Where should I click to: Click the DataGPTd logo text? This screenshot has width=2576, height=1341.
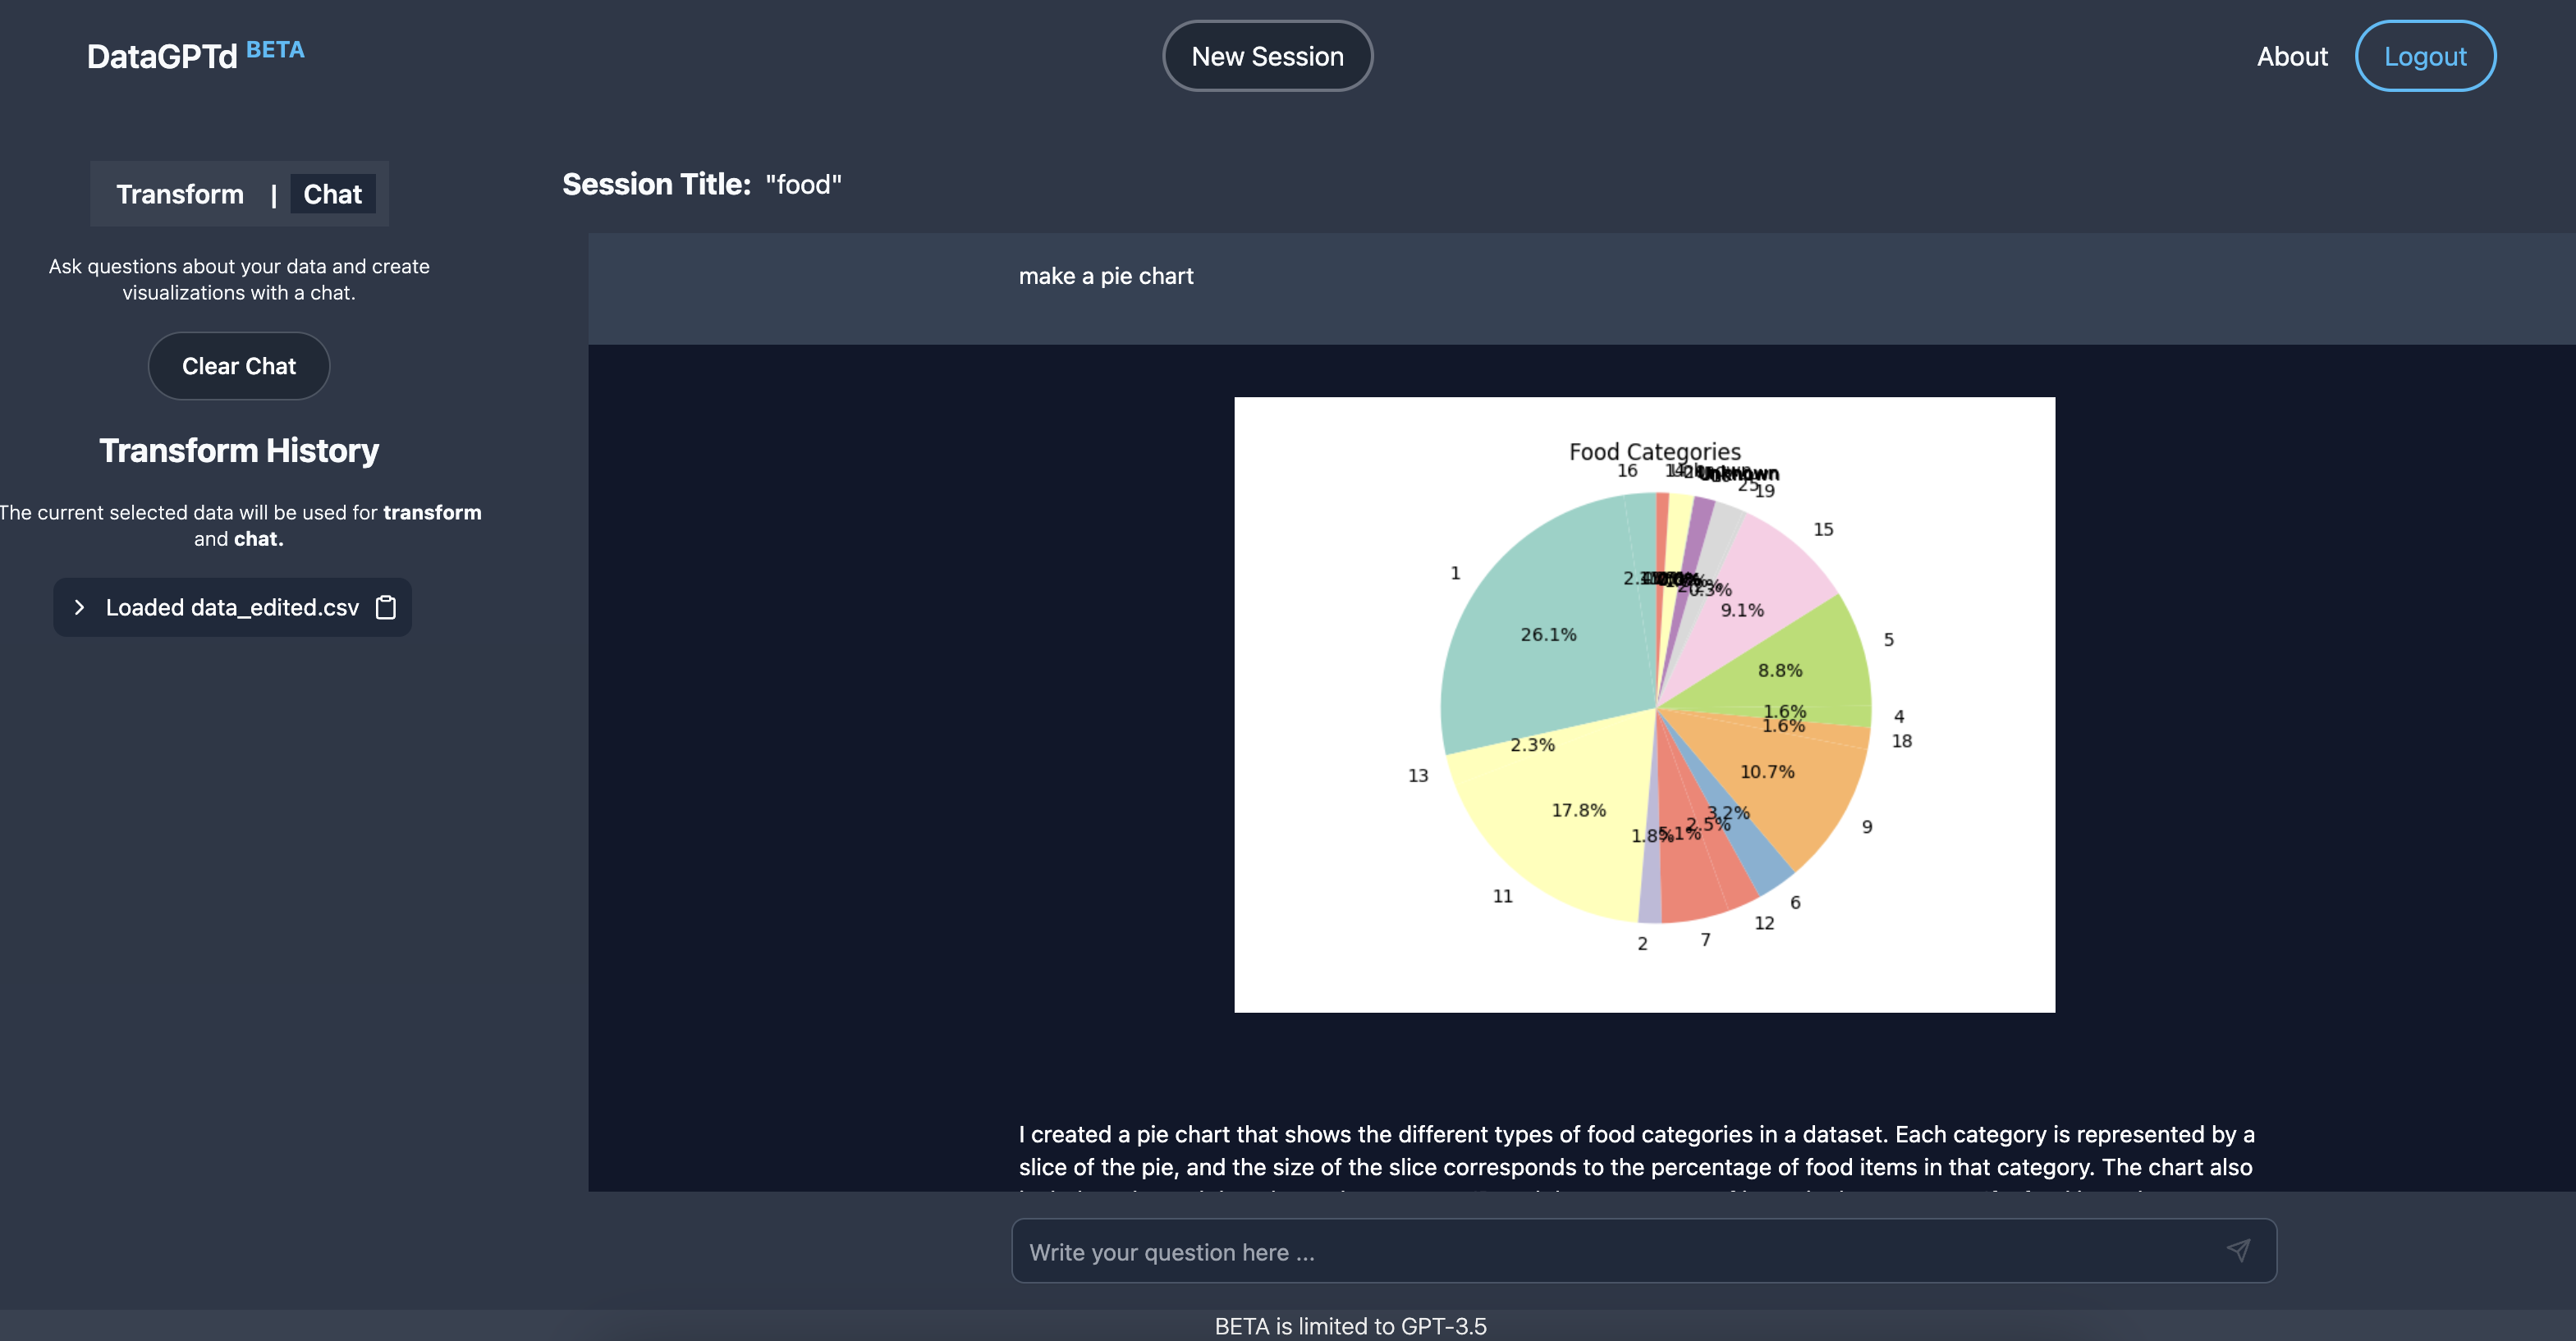click(x=162, y=56)
